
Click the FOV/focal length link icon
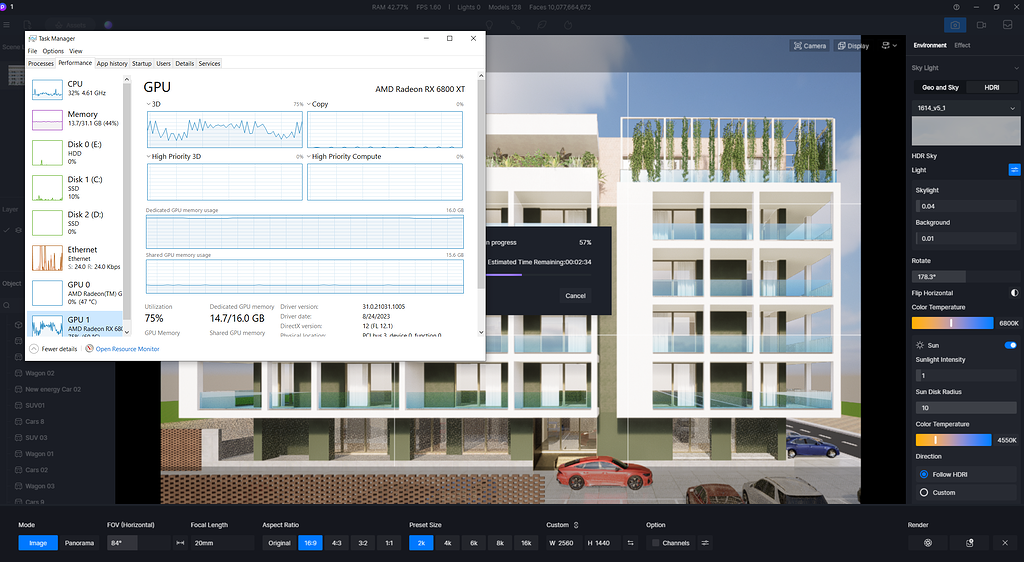tap(180, 543)
